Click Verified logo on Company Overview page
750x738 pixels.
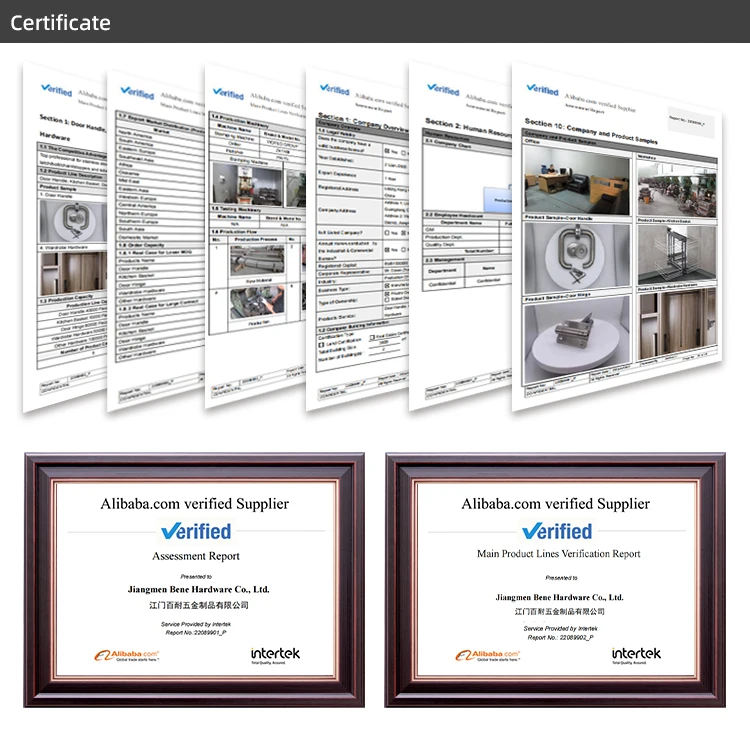[x=334, y=89]
